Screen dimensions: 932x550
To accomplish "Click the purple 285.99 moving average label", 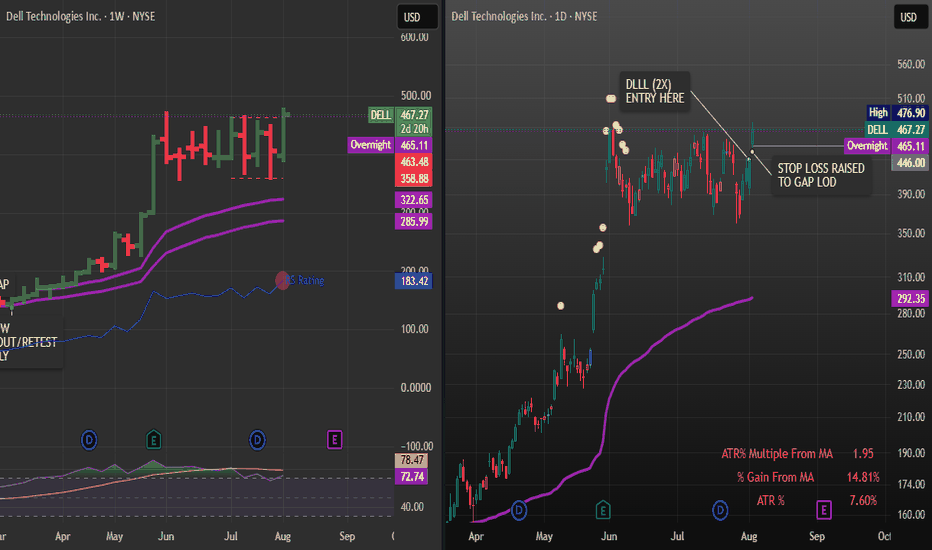I will (414, 222).
